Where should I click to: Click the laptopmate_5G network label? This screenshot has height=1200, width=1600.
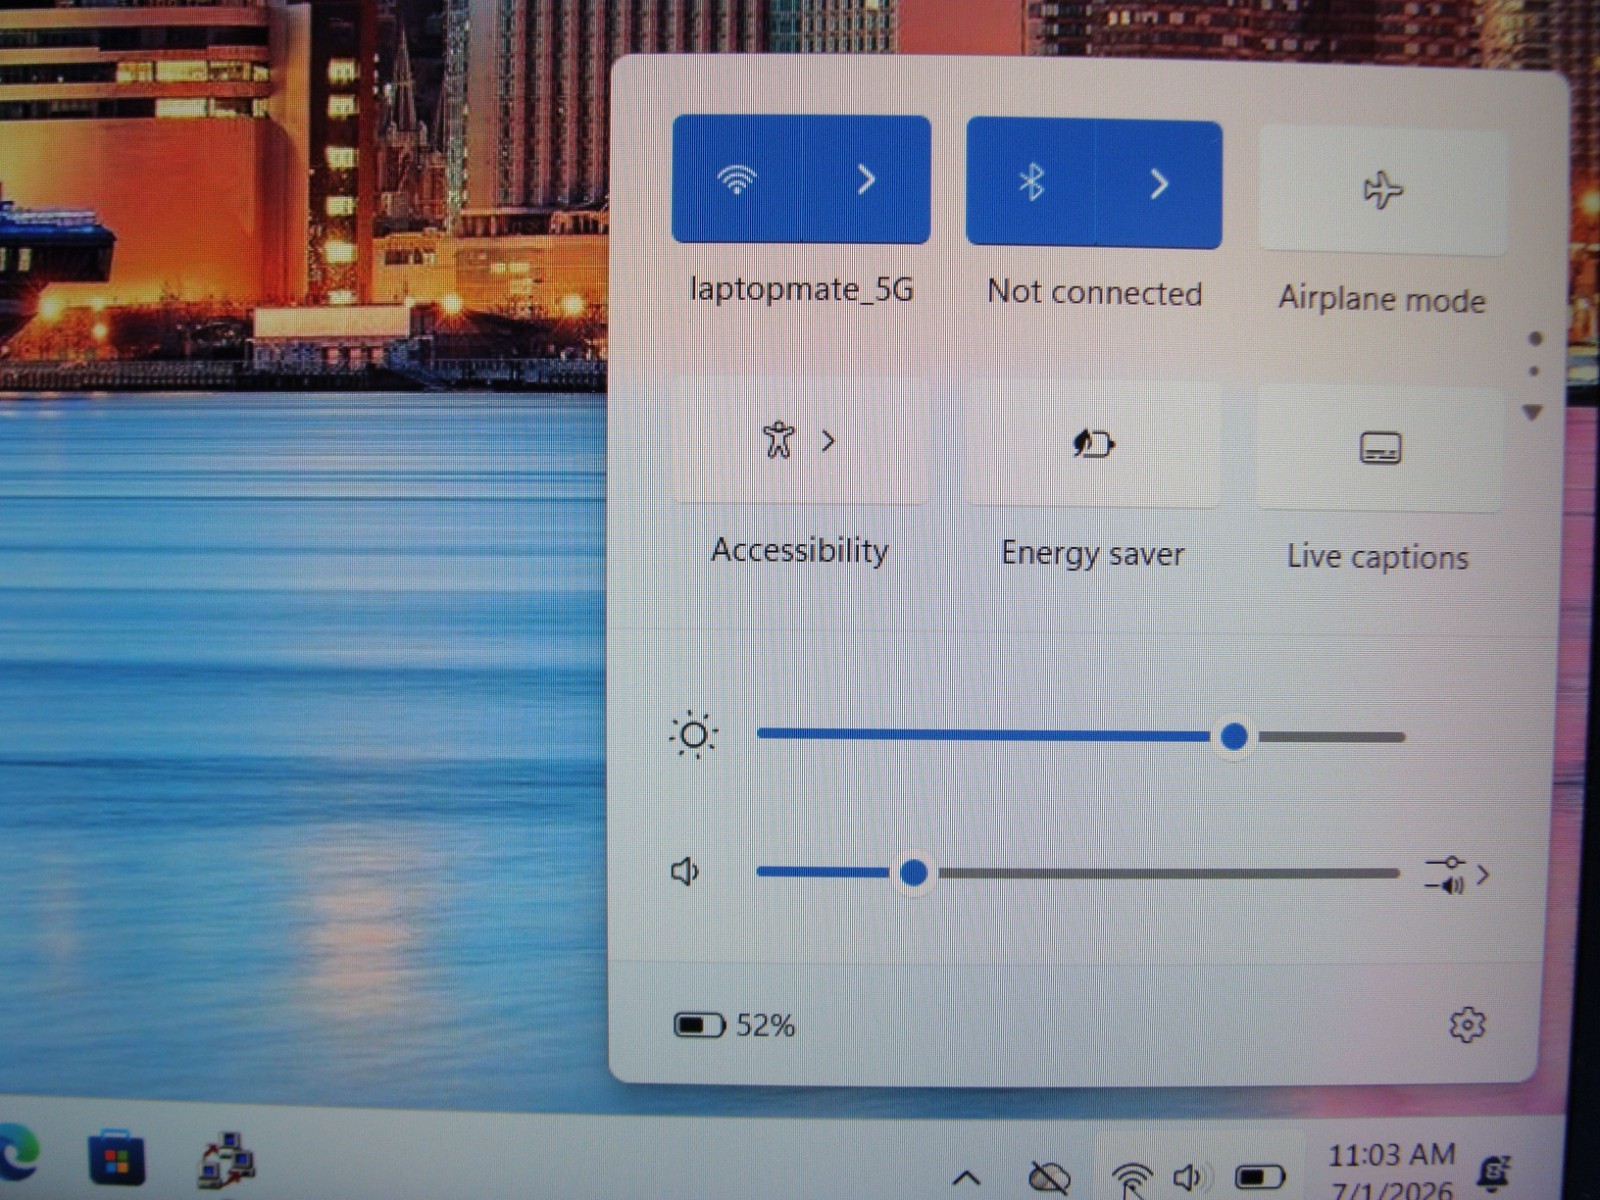coord(802,290)
